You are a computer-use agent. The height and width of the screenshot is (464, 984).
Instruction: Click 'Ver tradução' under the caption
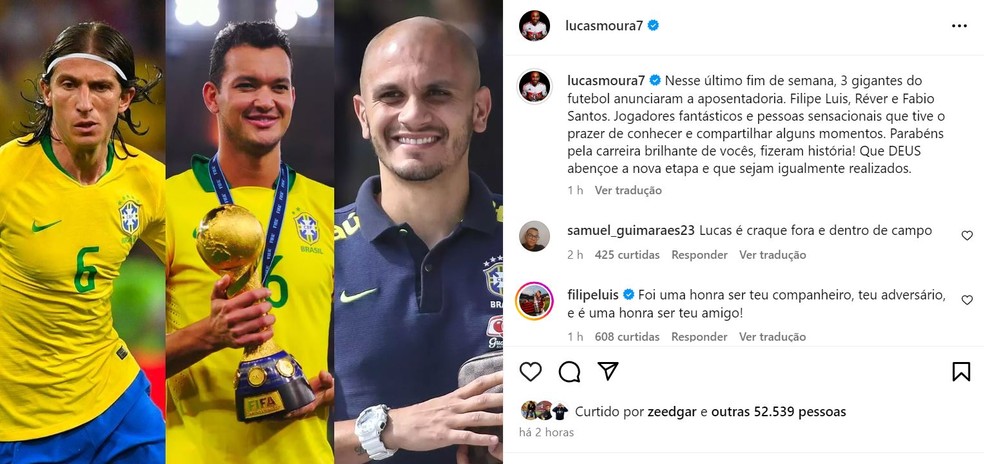click(x=628, y=190)
